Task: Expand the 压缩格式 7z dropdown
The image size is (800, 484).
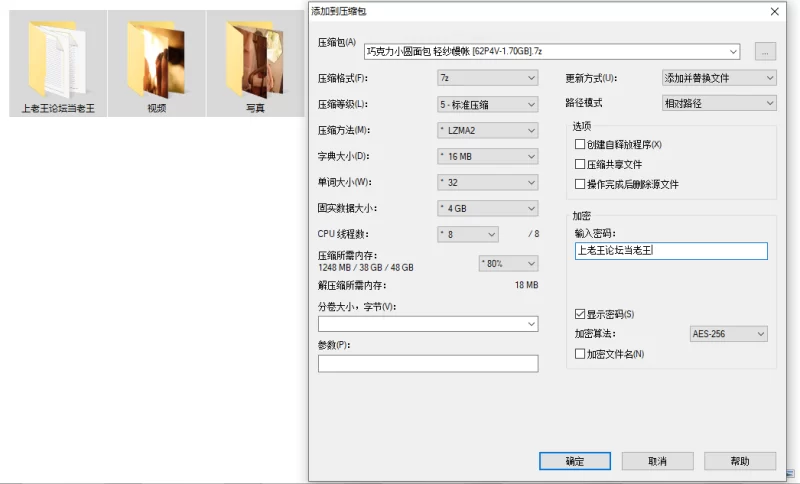Action: pos(488,78)
